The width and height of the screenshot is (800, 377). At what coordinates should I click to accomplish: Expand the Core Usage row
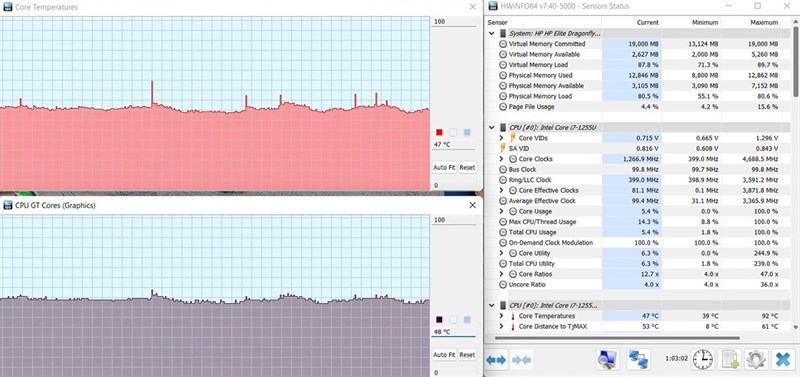coord(502,211)
